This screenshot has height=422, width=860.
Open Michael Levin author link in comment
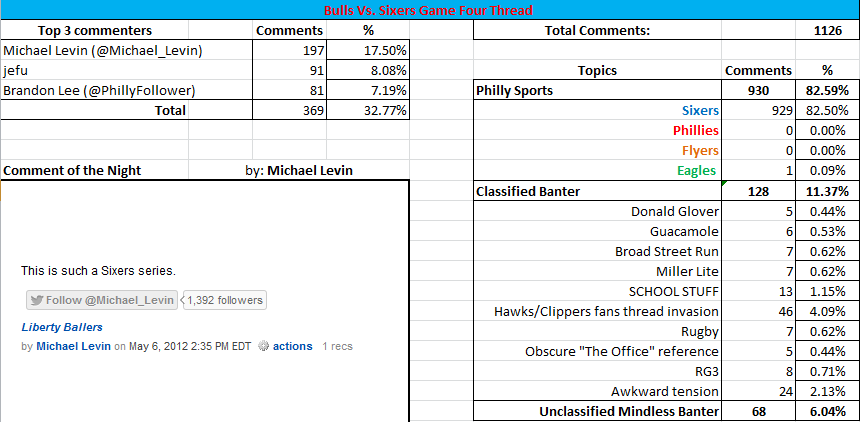pos(73,346)
